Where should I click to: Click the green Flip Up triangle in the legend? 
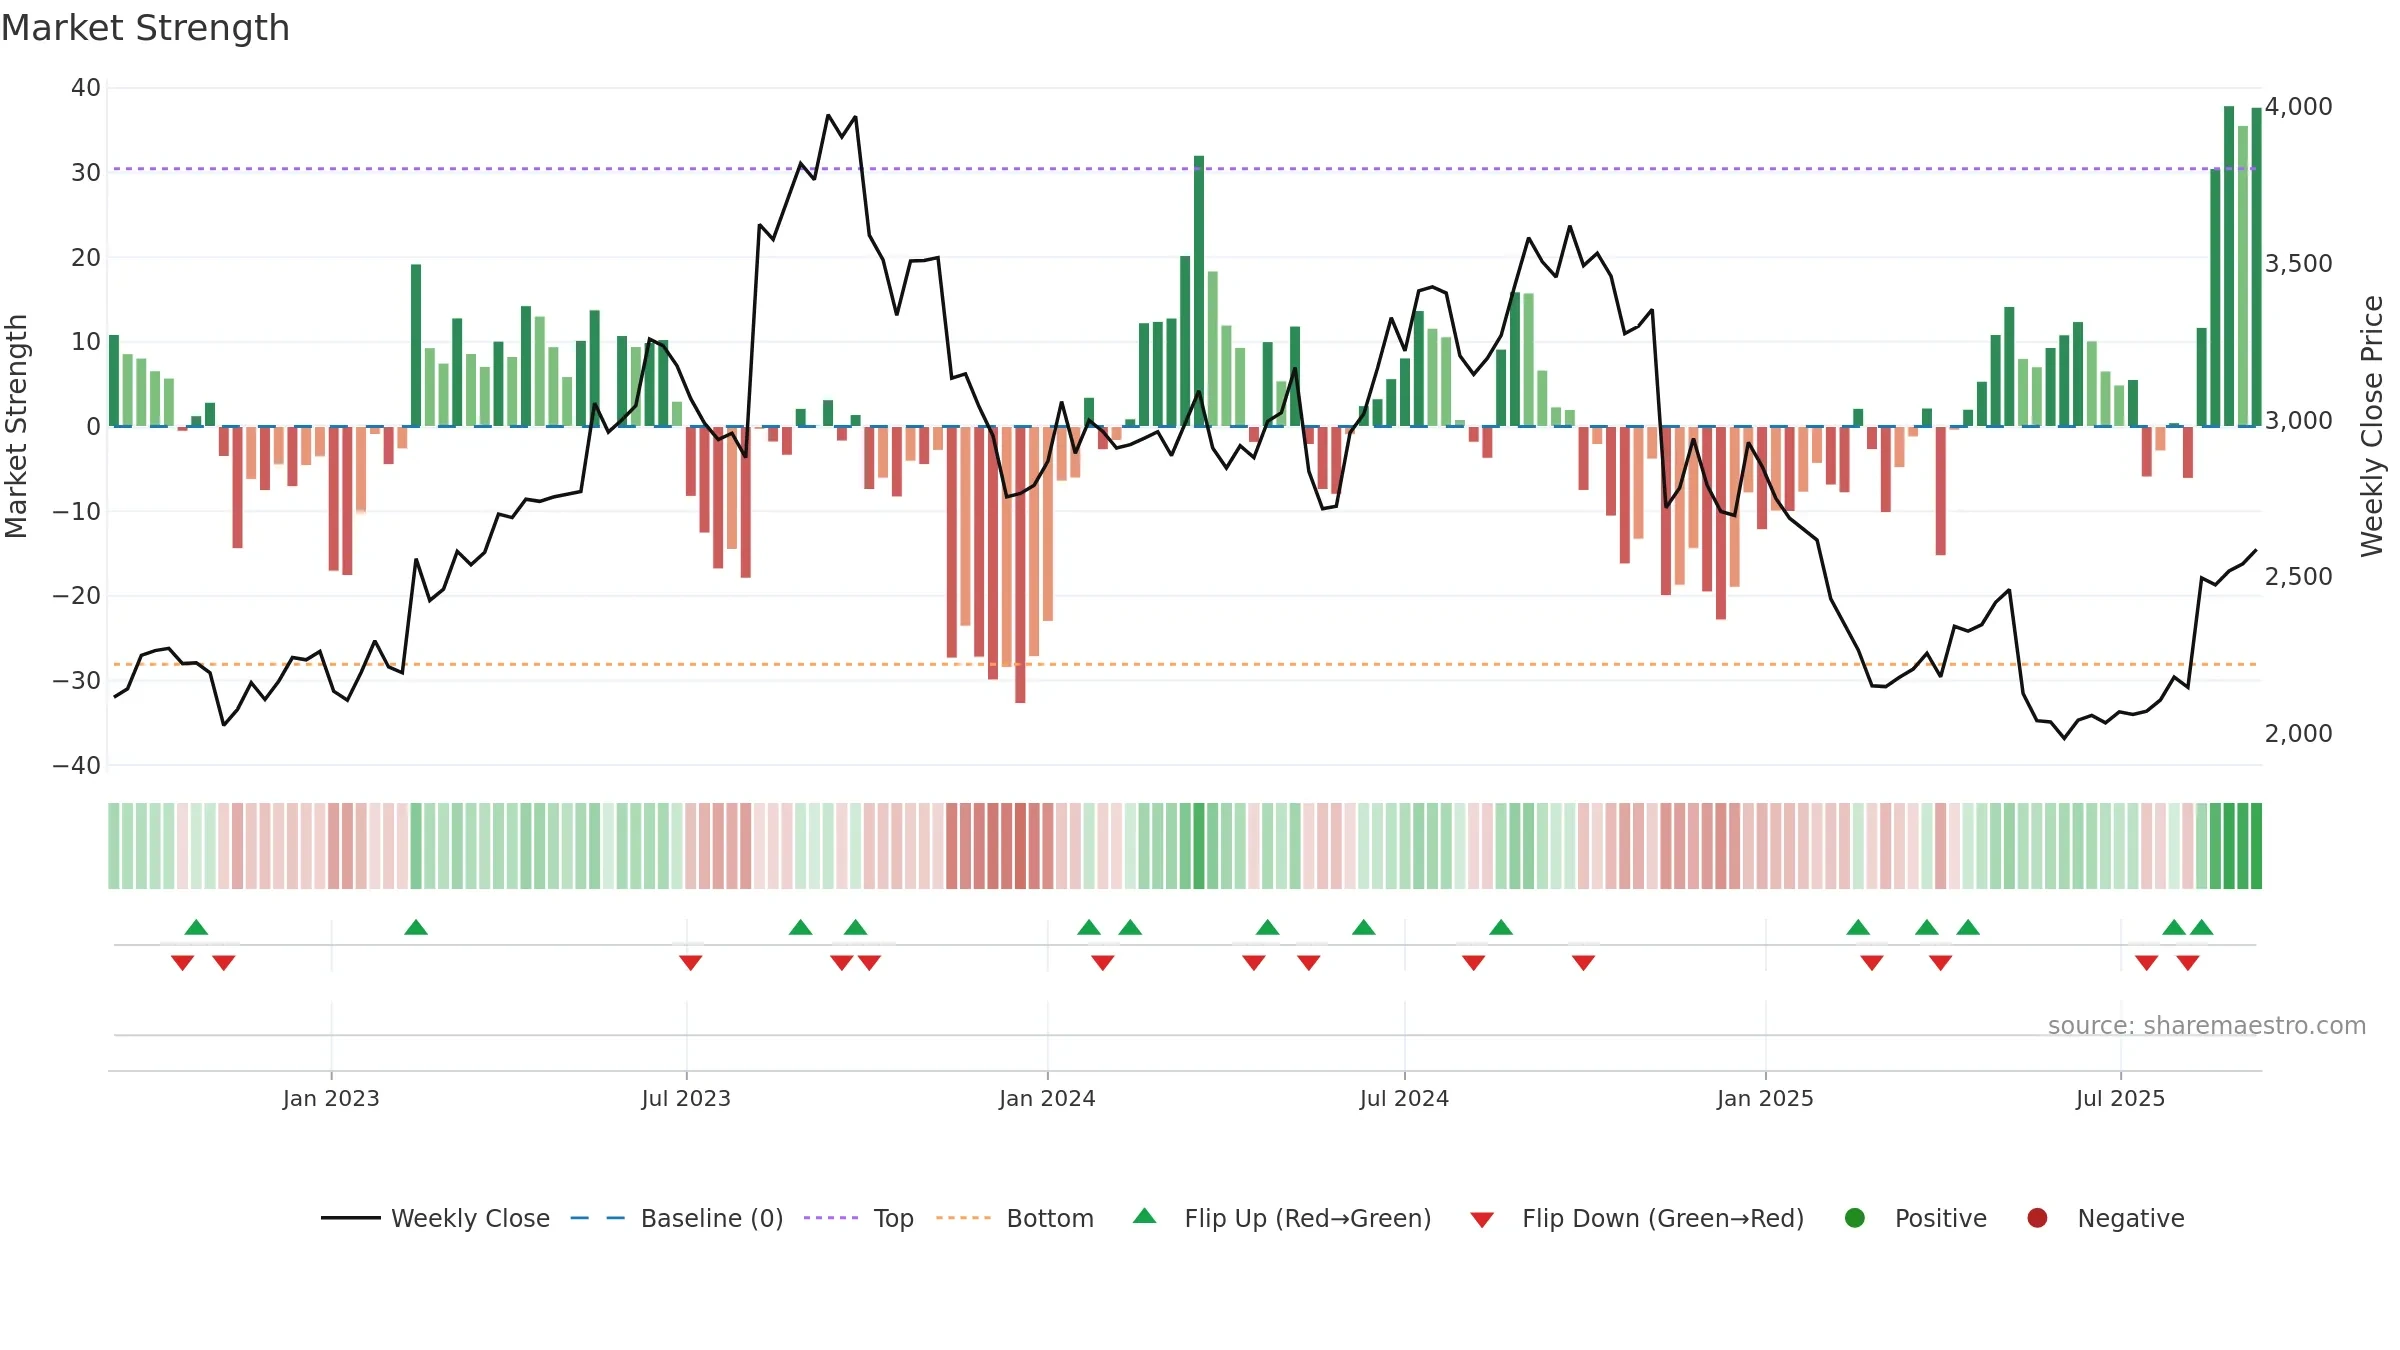pyautogui.click(x=1145, y=1216)
